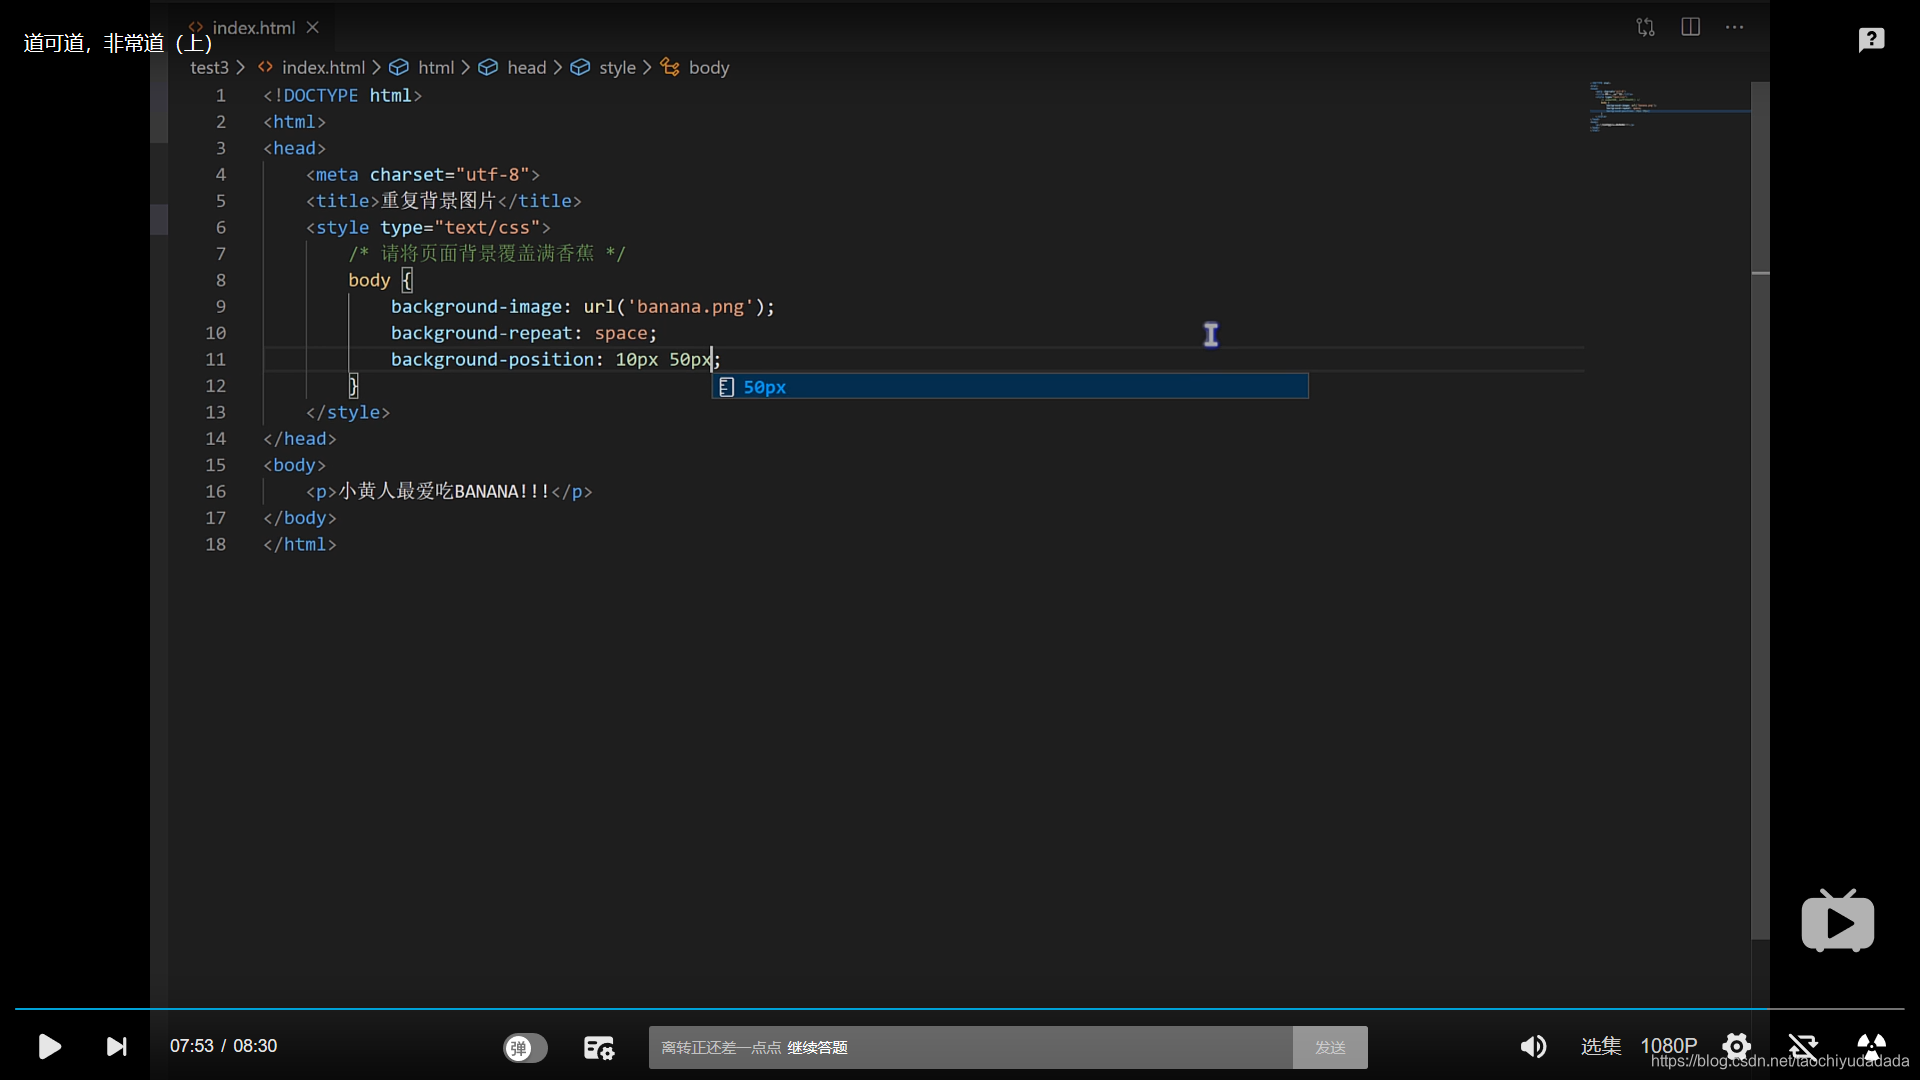1920x1080 pixels.
Task: Click the bilibili TV play overlay icon
Action: pos(1837,921)
